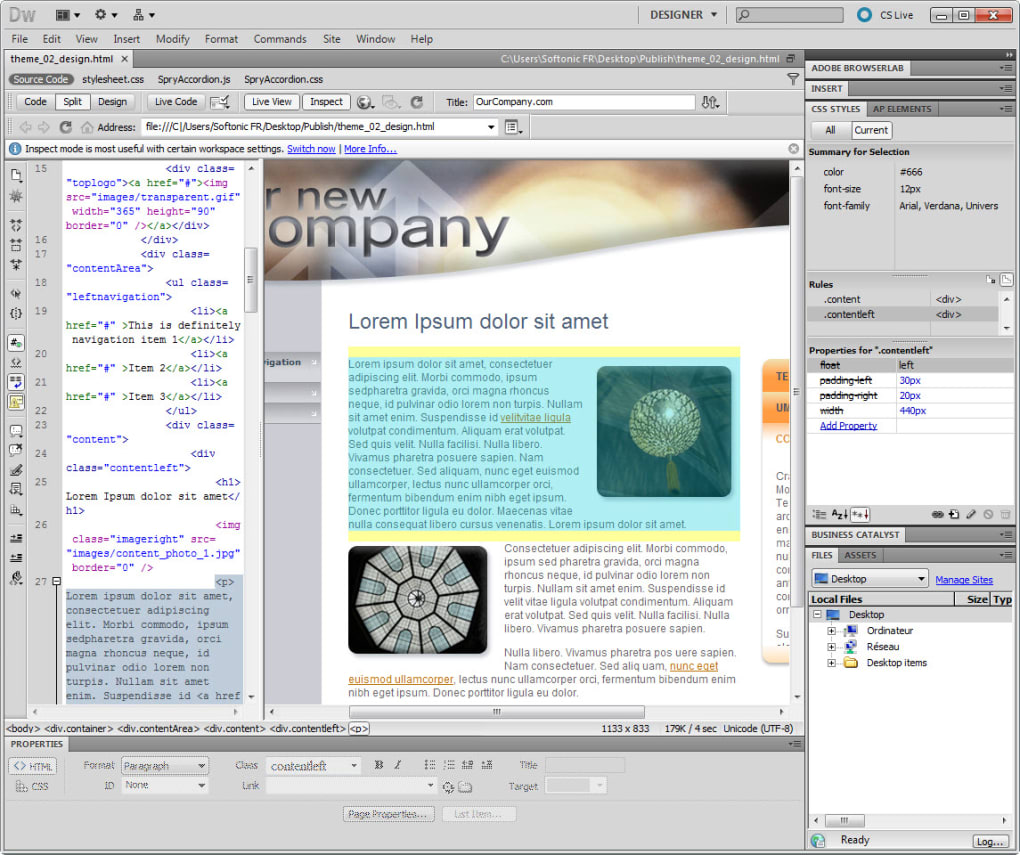Open the Format Paragraph dropdown
Image resolution: width=1020 pixels, height=855 pixels.
[x=165, y=766]
